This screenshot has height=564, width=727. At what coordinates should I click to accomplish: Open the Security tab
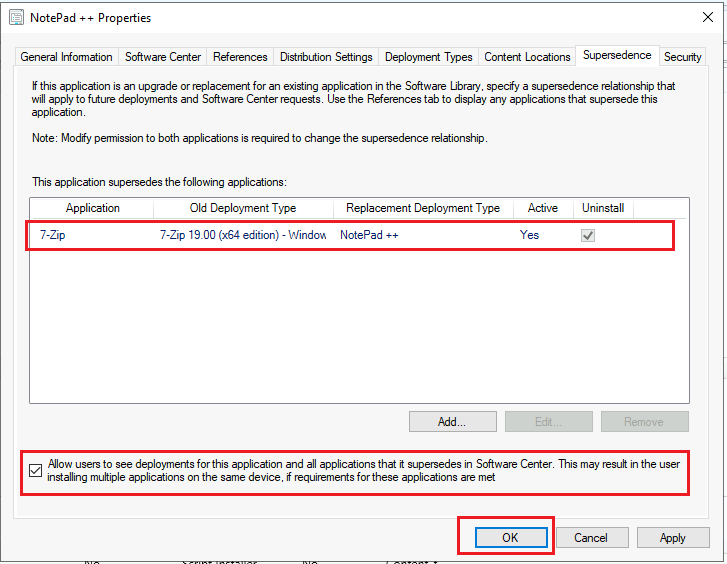(x=682, y=57)
